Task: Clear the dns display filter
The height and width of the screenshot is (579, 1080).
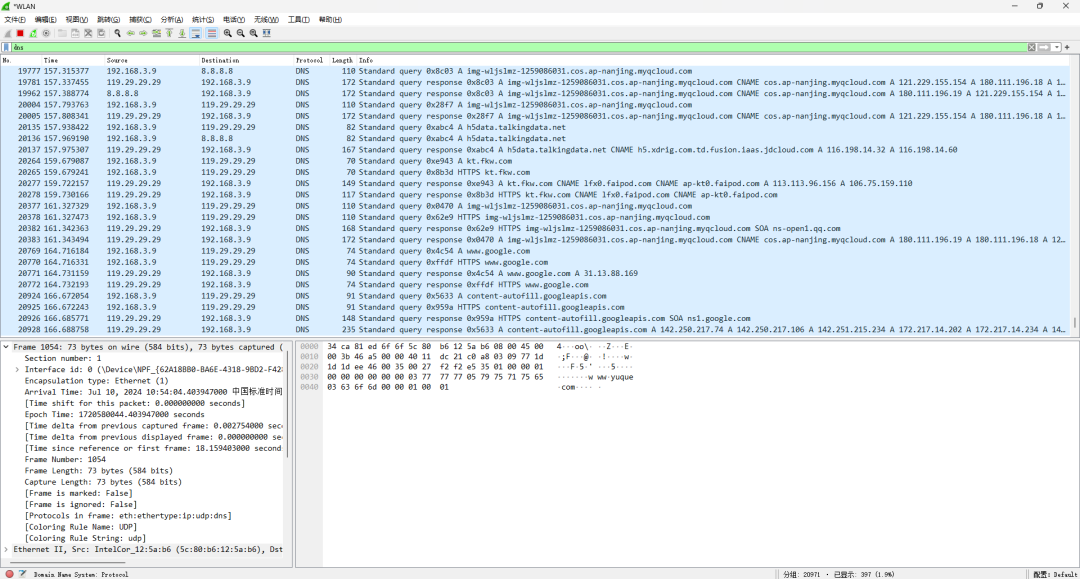Action: tap(1032, 47)
